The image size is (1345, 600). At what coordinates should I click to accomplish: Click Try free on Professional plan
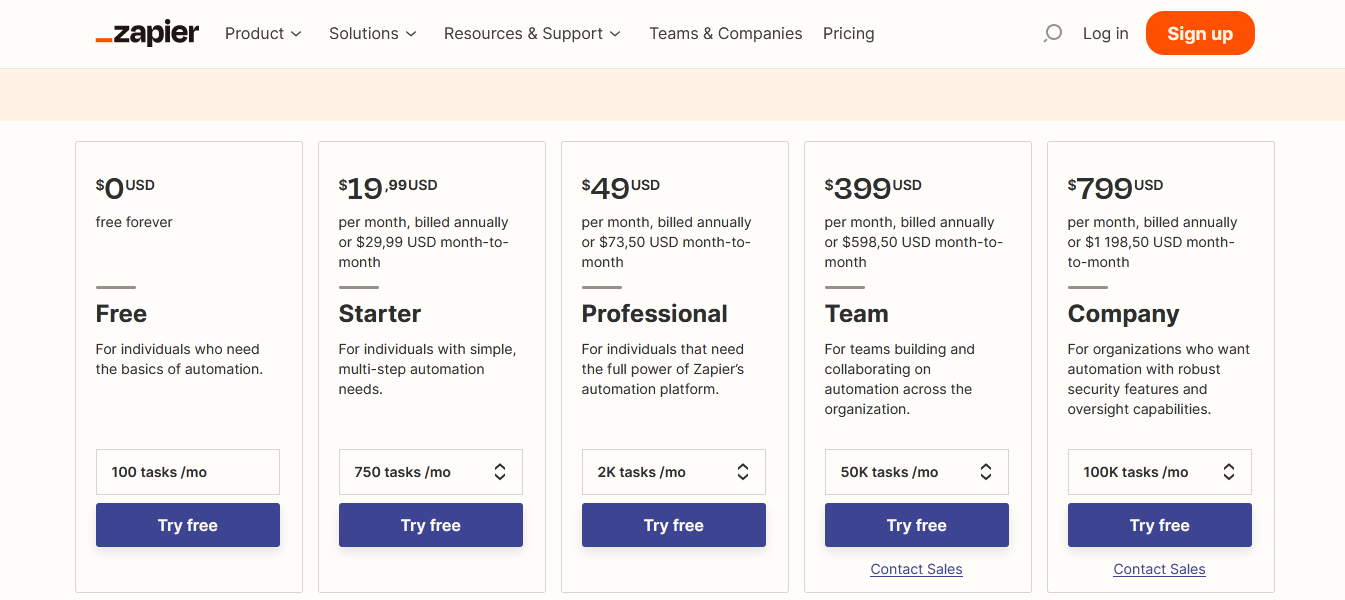(x=674, y=525)
